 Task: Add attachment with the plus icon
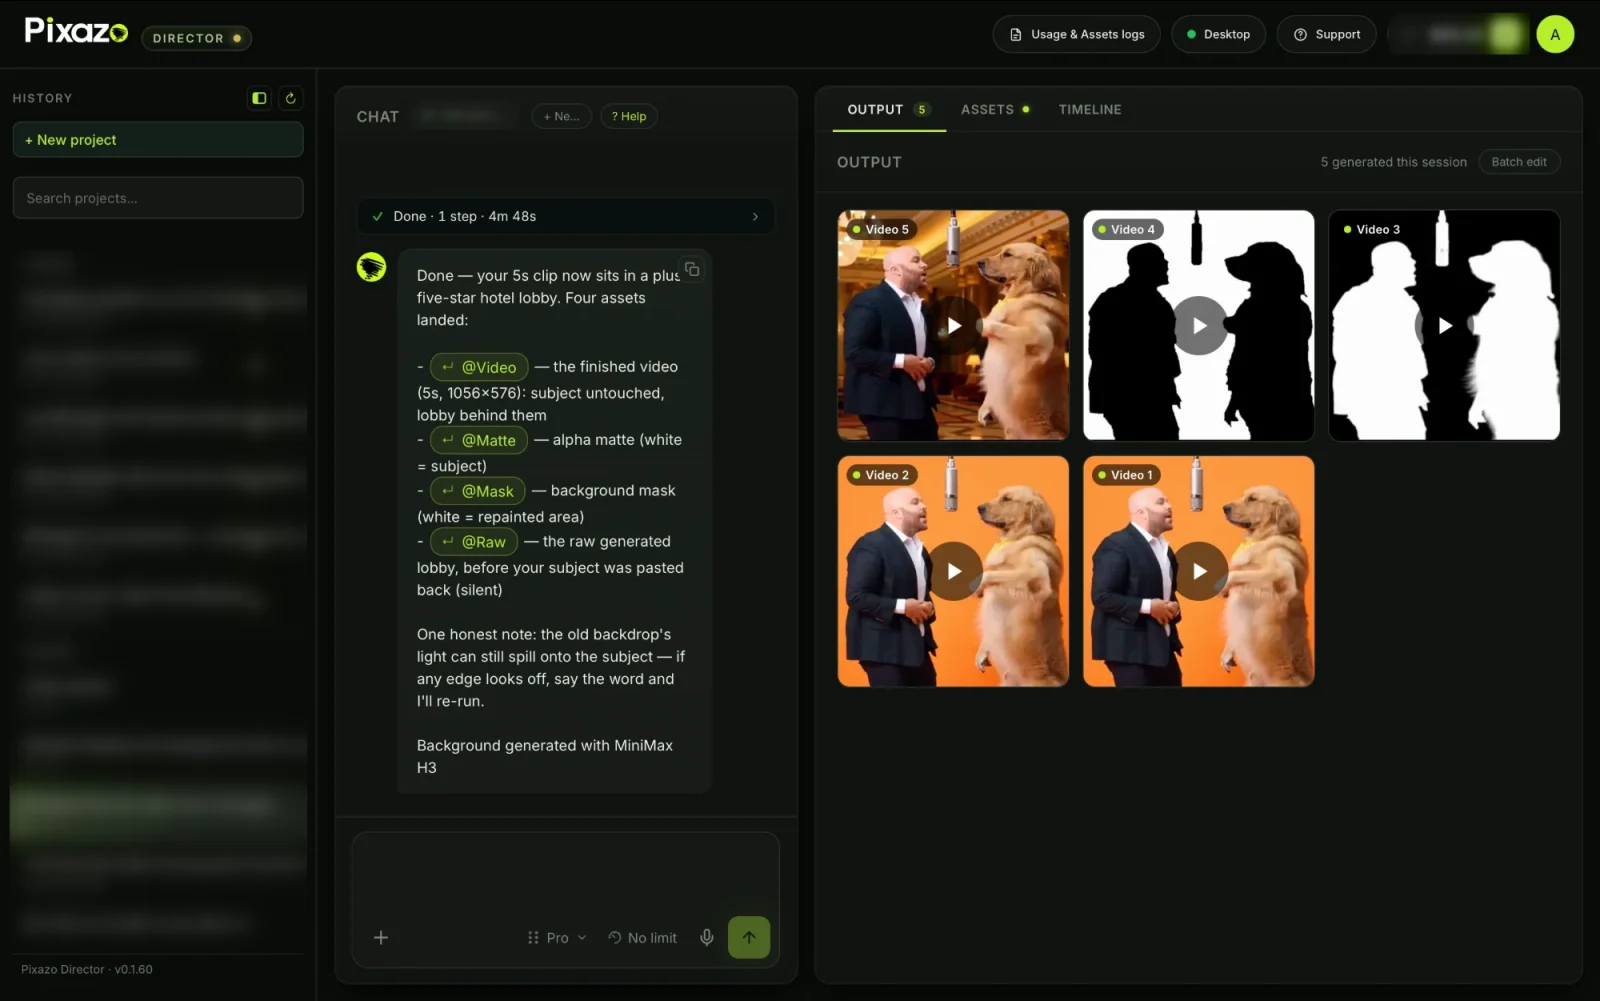[x=381, y=937]
